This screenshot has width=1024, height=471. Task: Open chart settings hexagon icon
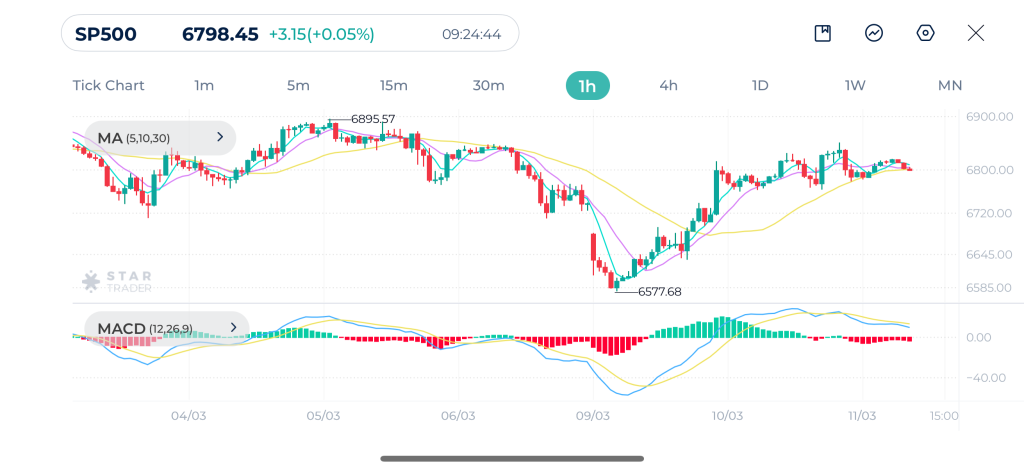925,33
